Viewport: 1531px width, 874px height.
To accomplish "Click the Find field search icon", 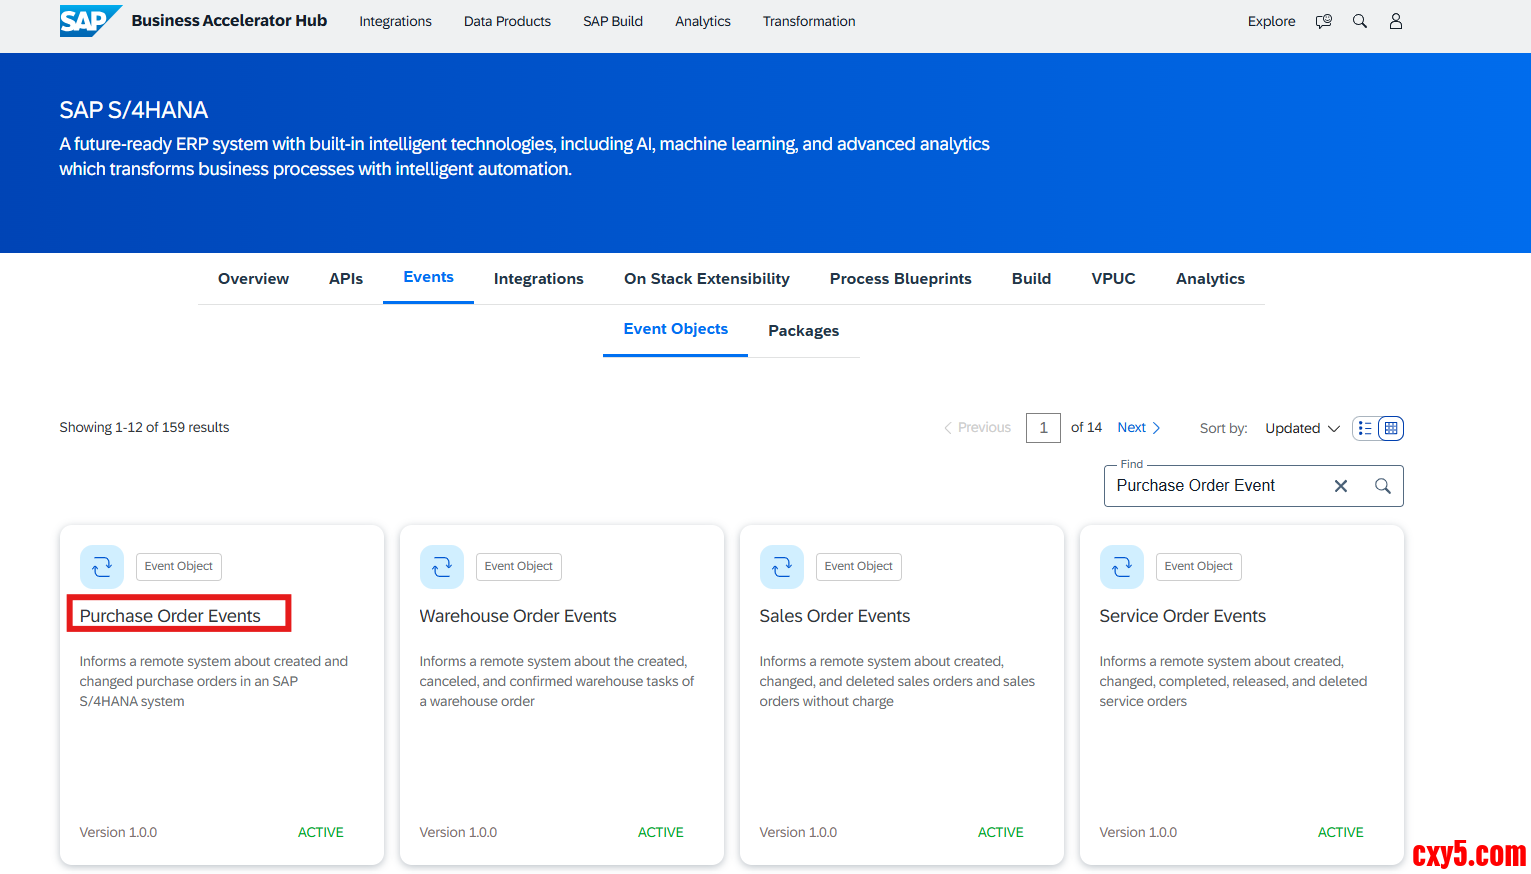I will [x=1382, y=486].
